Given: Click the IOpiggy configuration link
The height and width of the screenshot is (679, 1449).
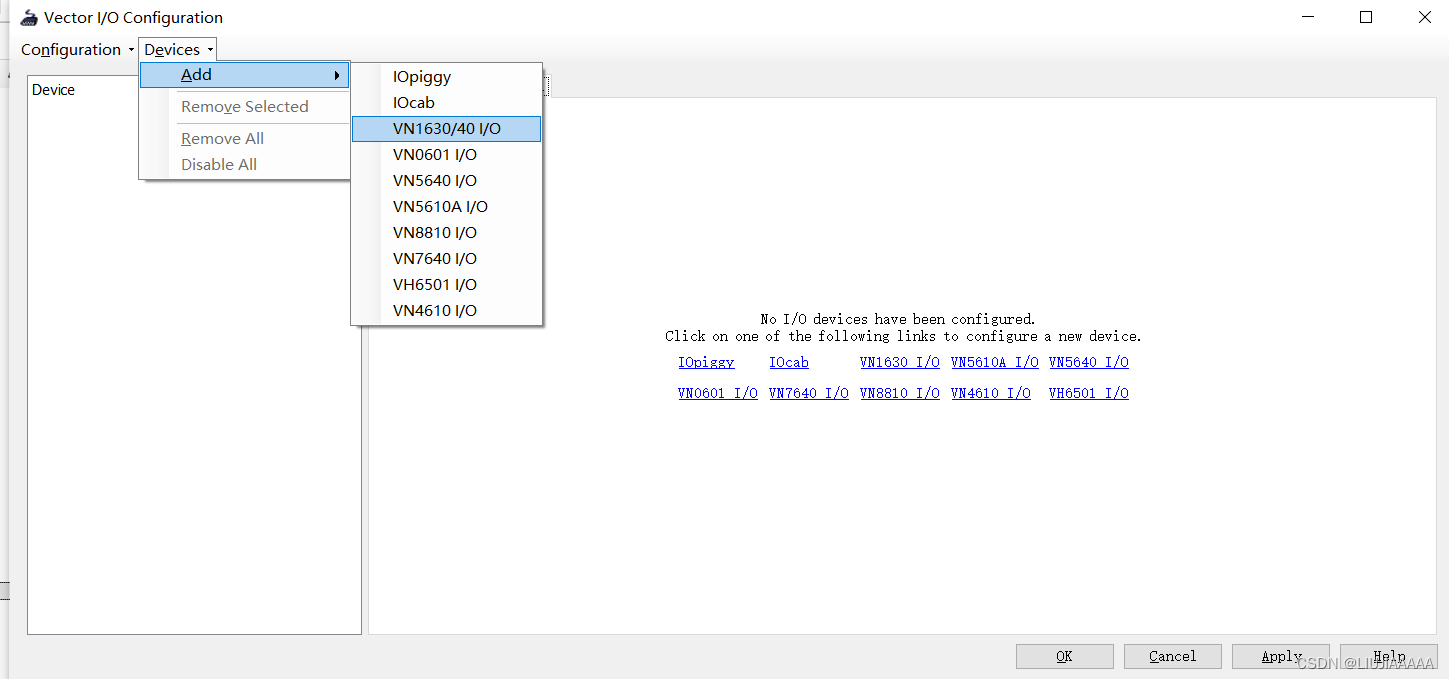Looking at the screenshot, I should 706,363.
